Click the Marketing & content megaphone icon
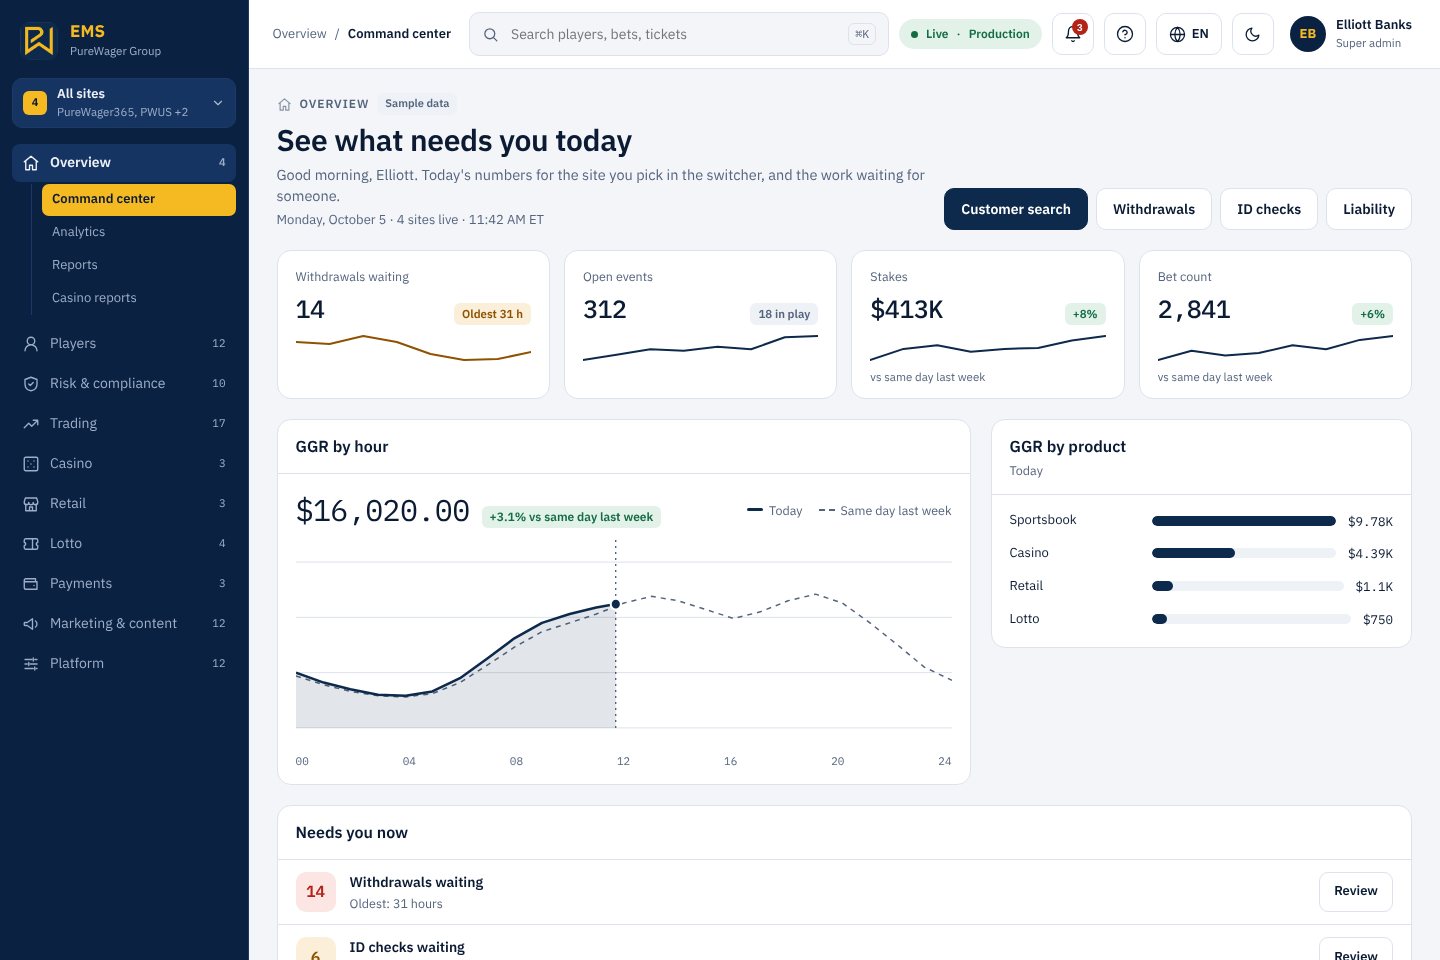Image resolution: width=1440 pixels, height=960 pixels. click(31, 623)
